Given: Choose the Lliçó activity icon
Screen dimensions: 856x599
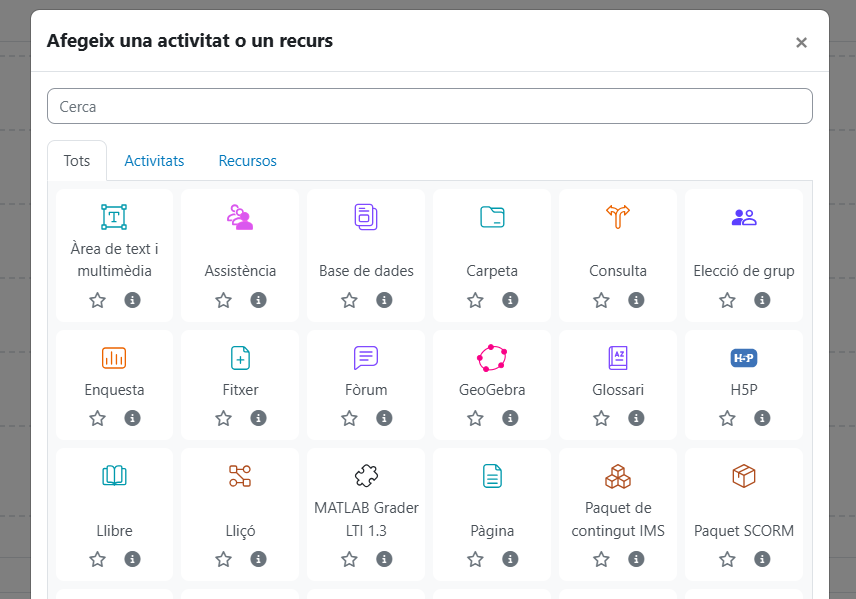Looking at the screenshot, I should click(240, 476).
